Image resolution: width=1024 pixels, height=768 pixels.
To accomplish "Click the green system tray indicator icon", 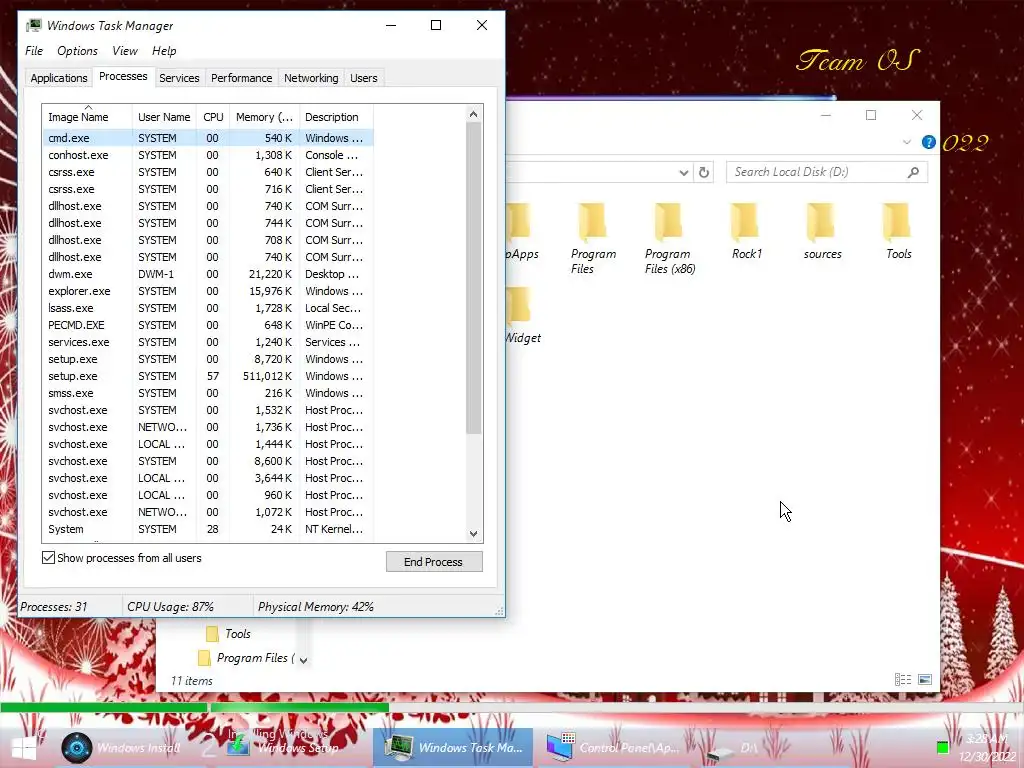I will [x=942, y=747].
